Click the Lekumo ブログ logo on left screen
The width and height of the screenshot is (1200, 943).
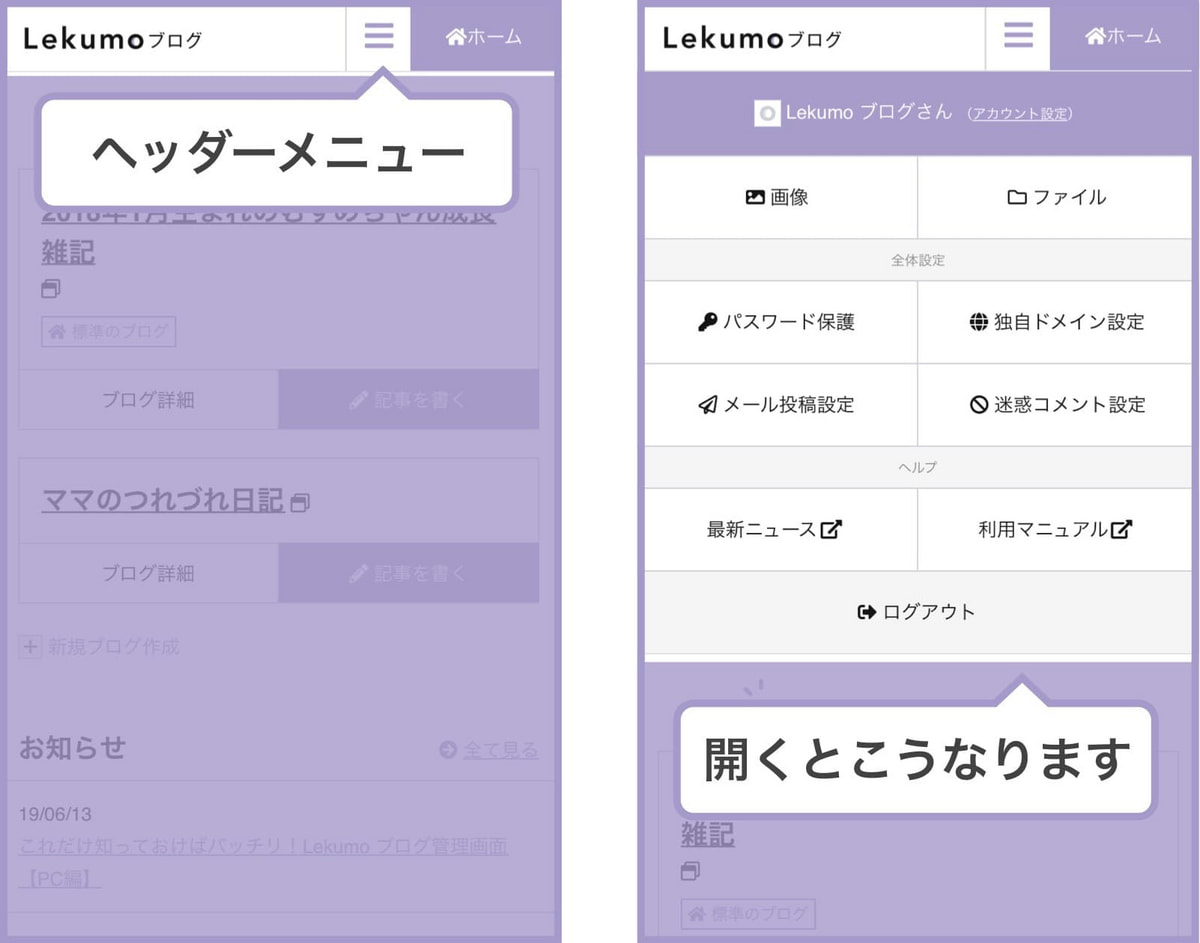click(112, 39)
